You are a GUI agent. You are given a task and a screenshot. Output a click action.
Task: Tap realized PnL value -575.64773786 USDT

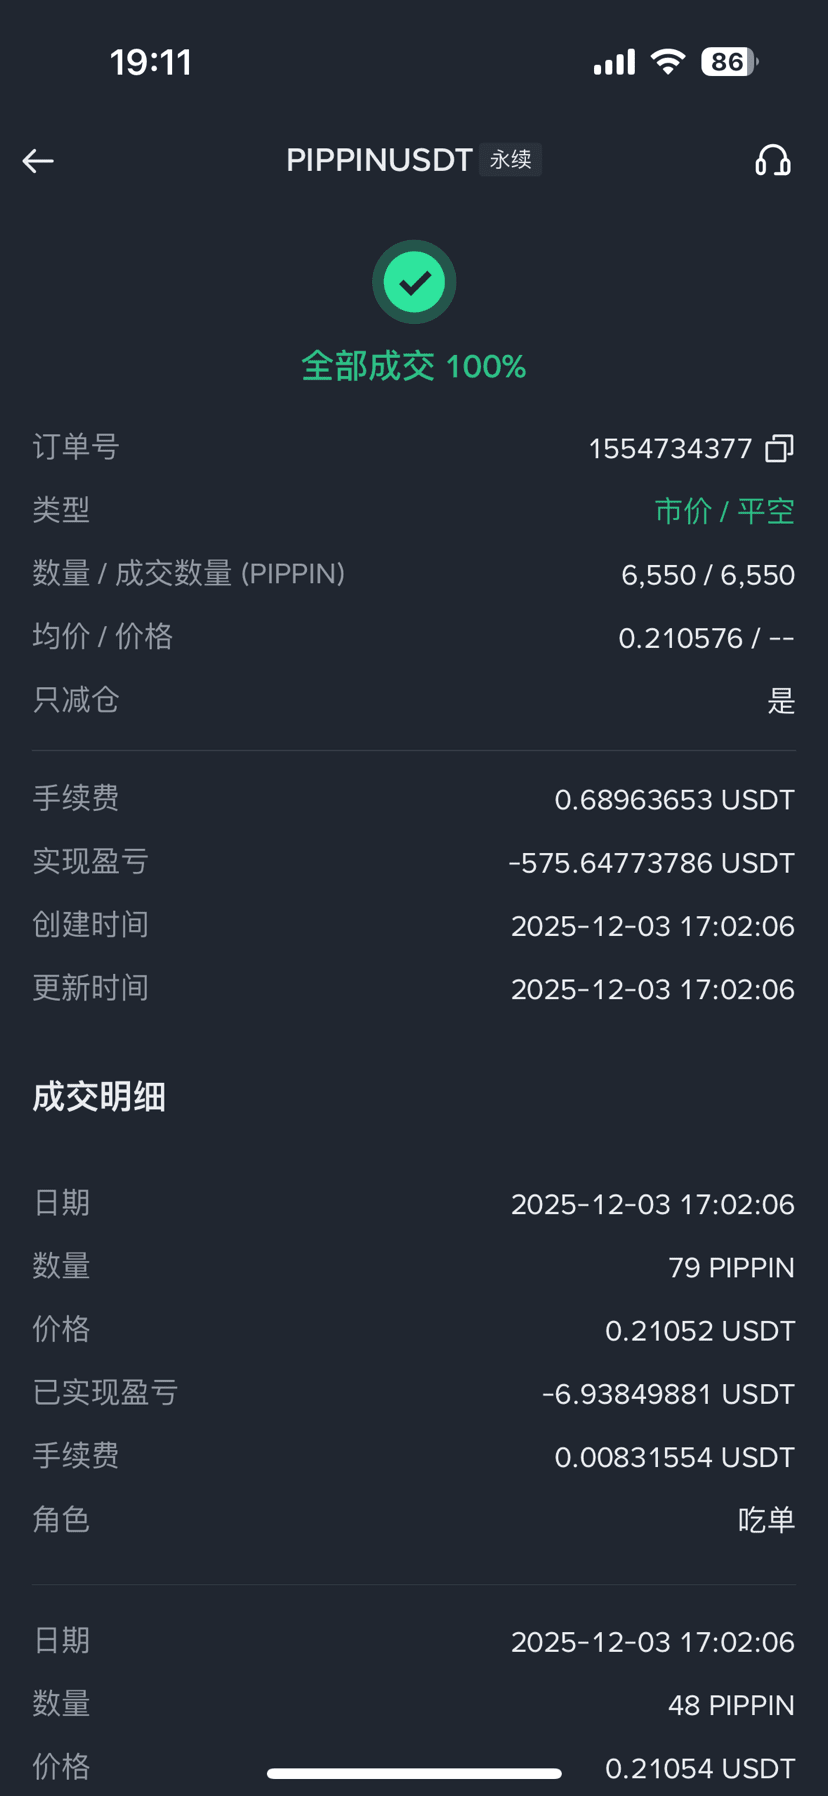click(652, 863)
